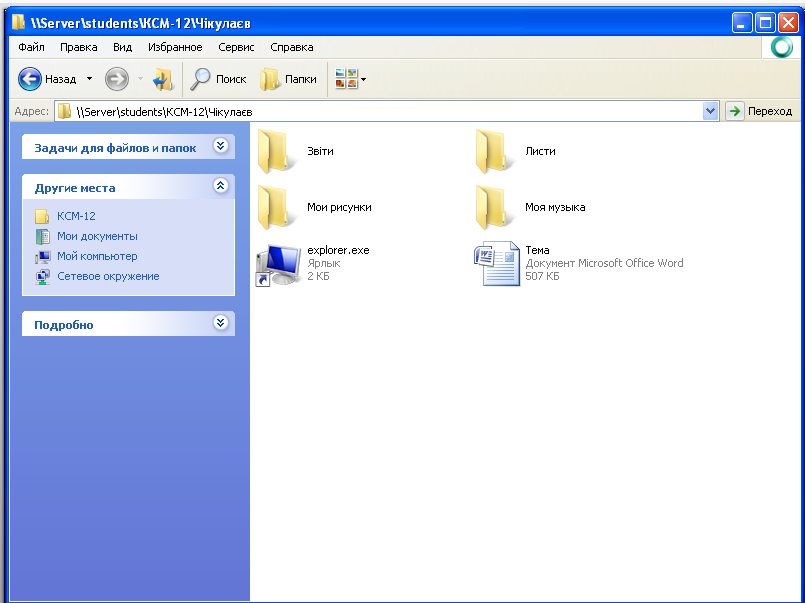Open the Правка menu
Screen dimensions: 805x603
pyautogui.click(x=79, y=47)
